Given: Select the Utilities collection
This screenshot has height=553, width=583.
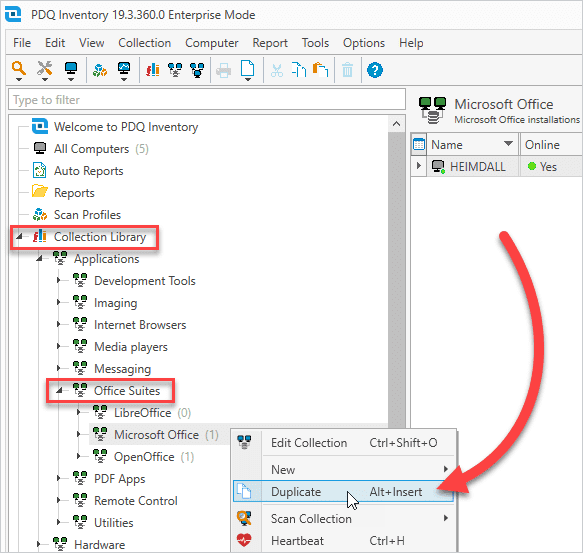Looking at the screenshot, I should point(113,523).
